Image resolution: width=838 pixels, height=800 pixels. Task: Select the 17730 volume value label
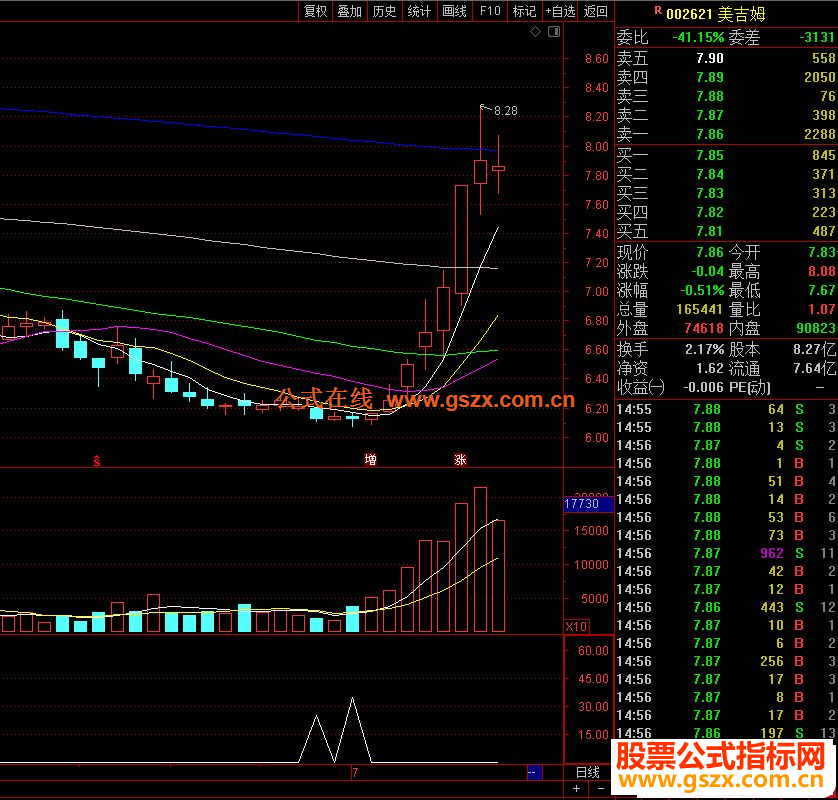click(588, 504)
